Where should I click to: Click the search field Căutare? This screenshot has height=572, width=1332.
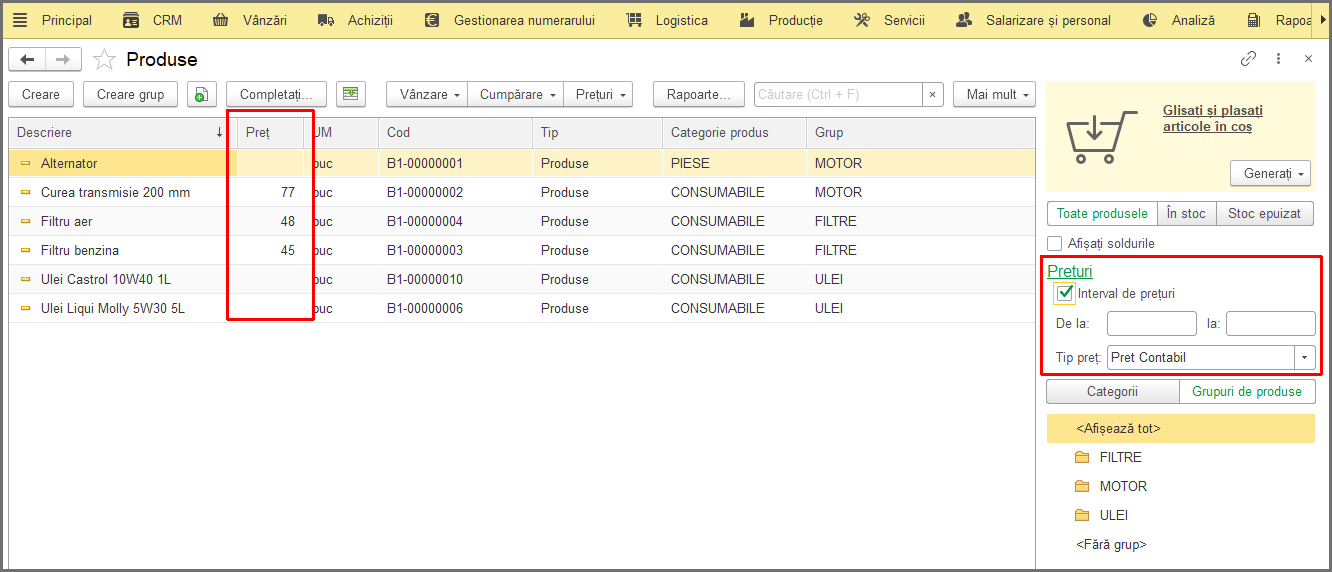point(838,94)
